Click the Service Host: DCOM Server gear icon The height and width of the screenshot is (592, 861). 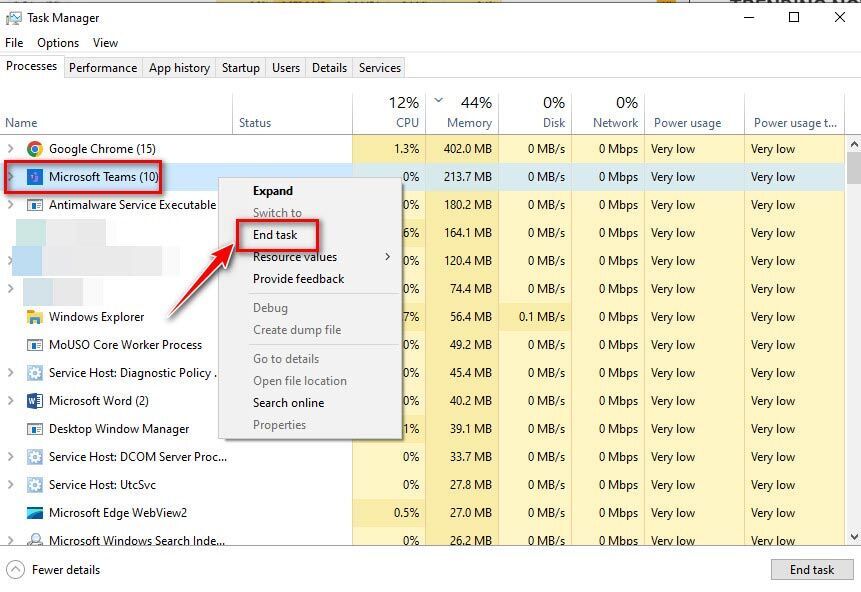[x=35, y=457]
